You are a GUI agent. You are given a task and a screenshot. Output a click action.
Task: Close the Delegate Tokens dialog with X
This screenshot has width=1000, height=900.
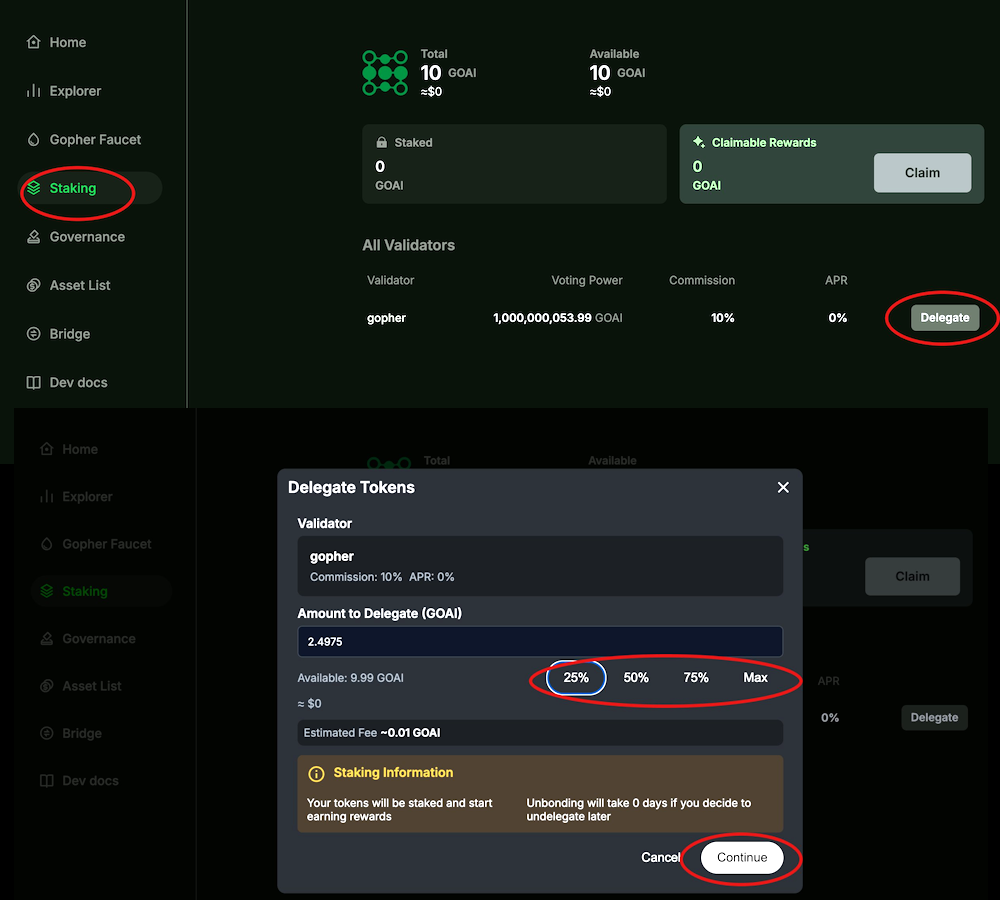click(783, 487)
